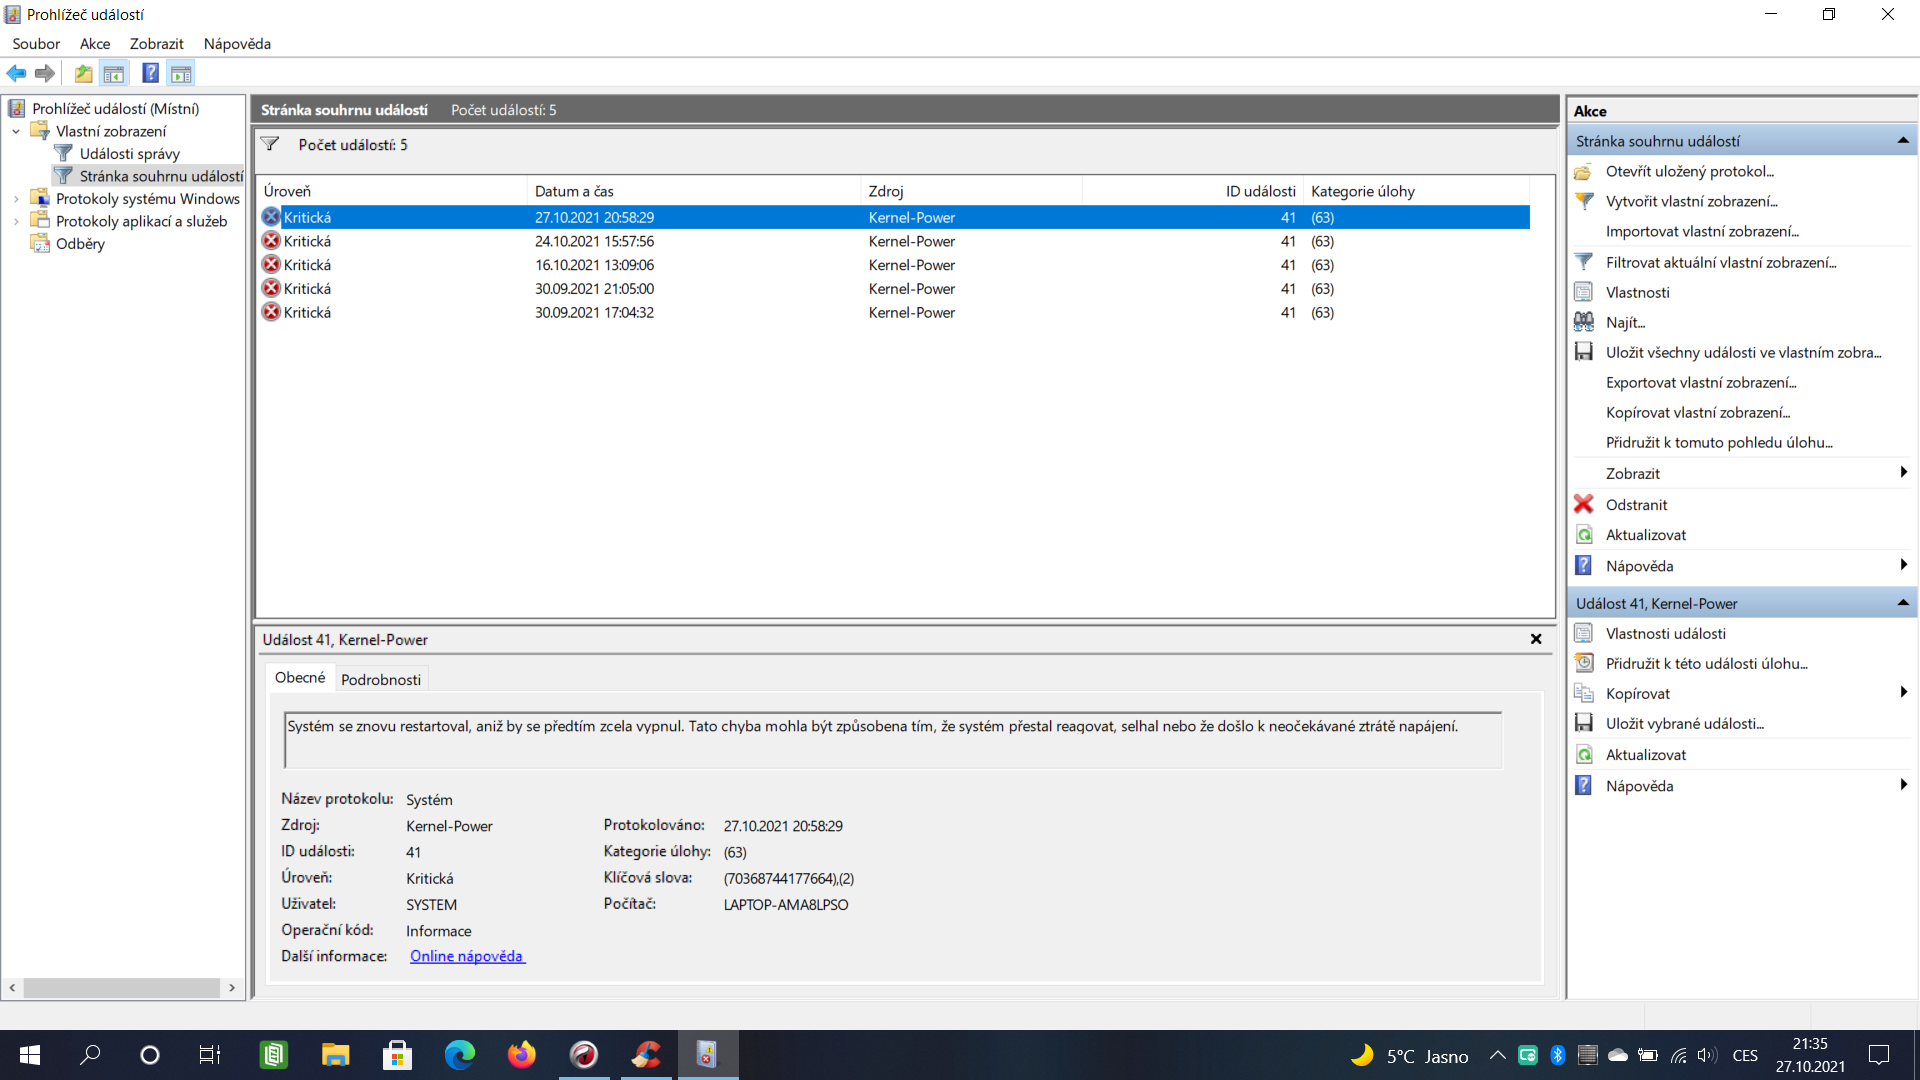
Task: Open Firefox from the taskbar
Action: click(x=521, y=1055)
